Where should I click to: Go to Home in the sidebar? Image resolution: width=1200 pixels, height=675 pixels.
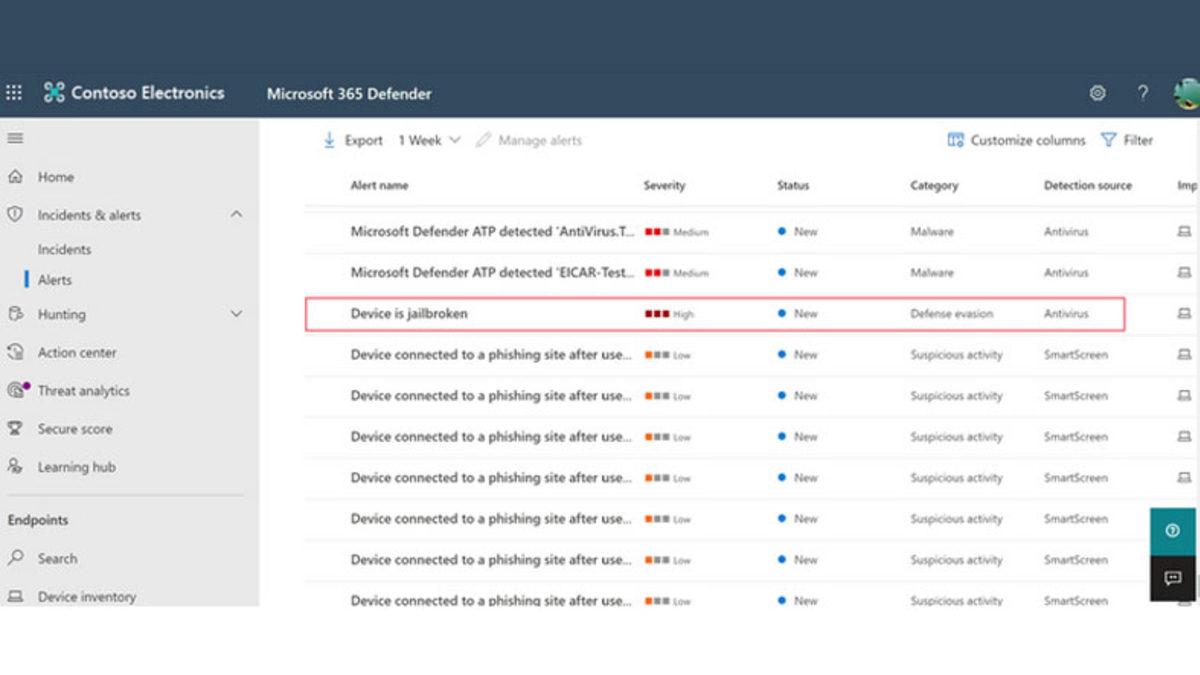pos(55,176)
